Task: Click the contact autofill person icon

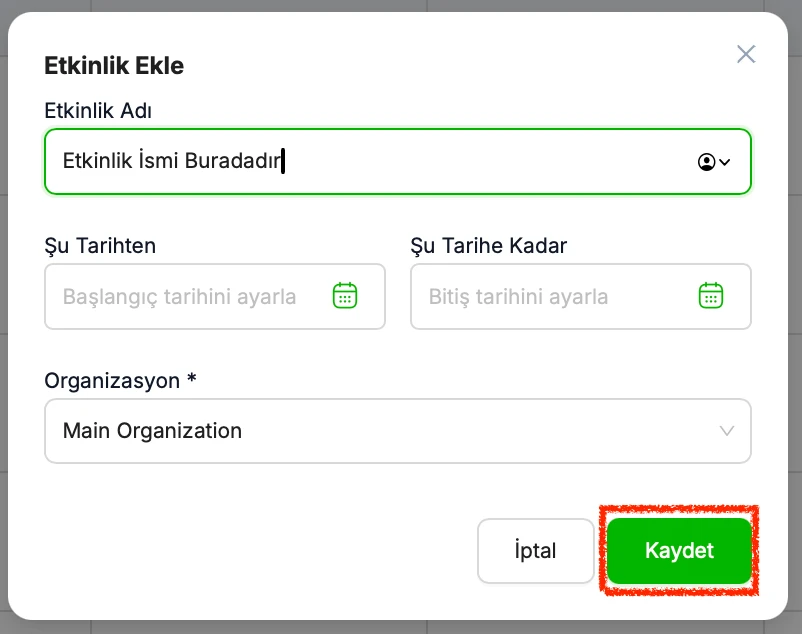Action: (706, 162)
